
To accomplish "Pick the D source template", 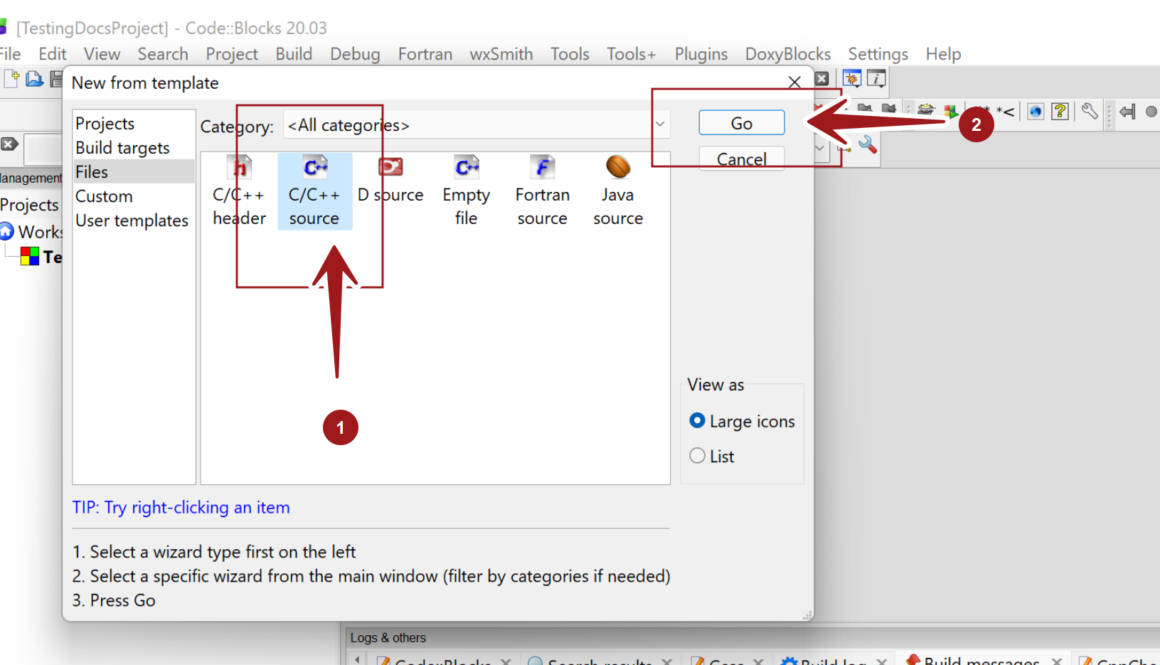I will (390, 180).
